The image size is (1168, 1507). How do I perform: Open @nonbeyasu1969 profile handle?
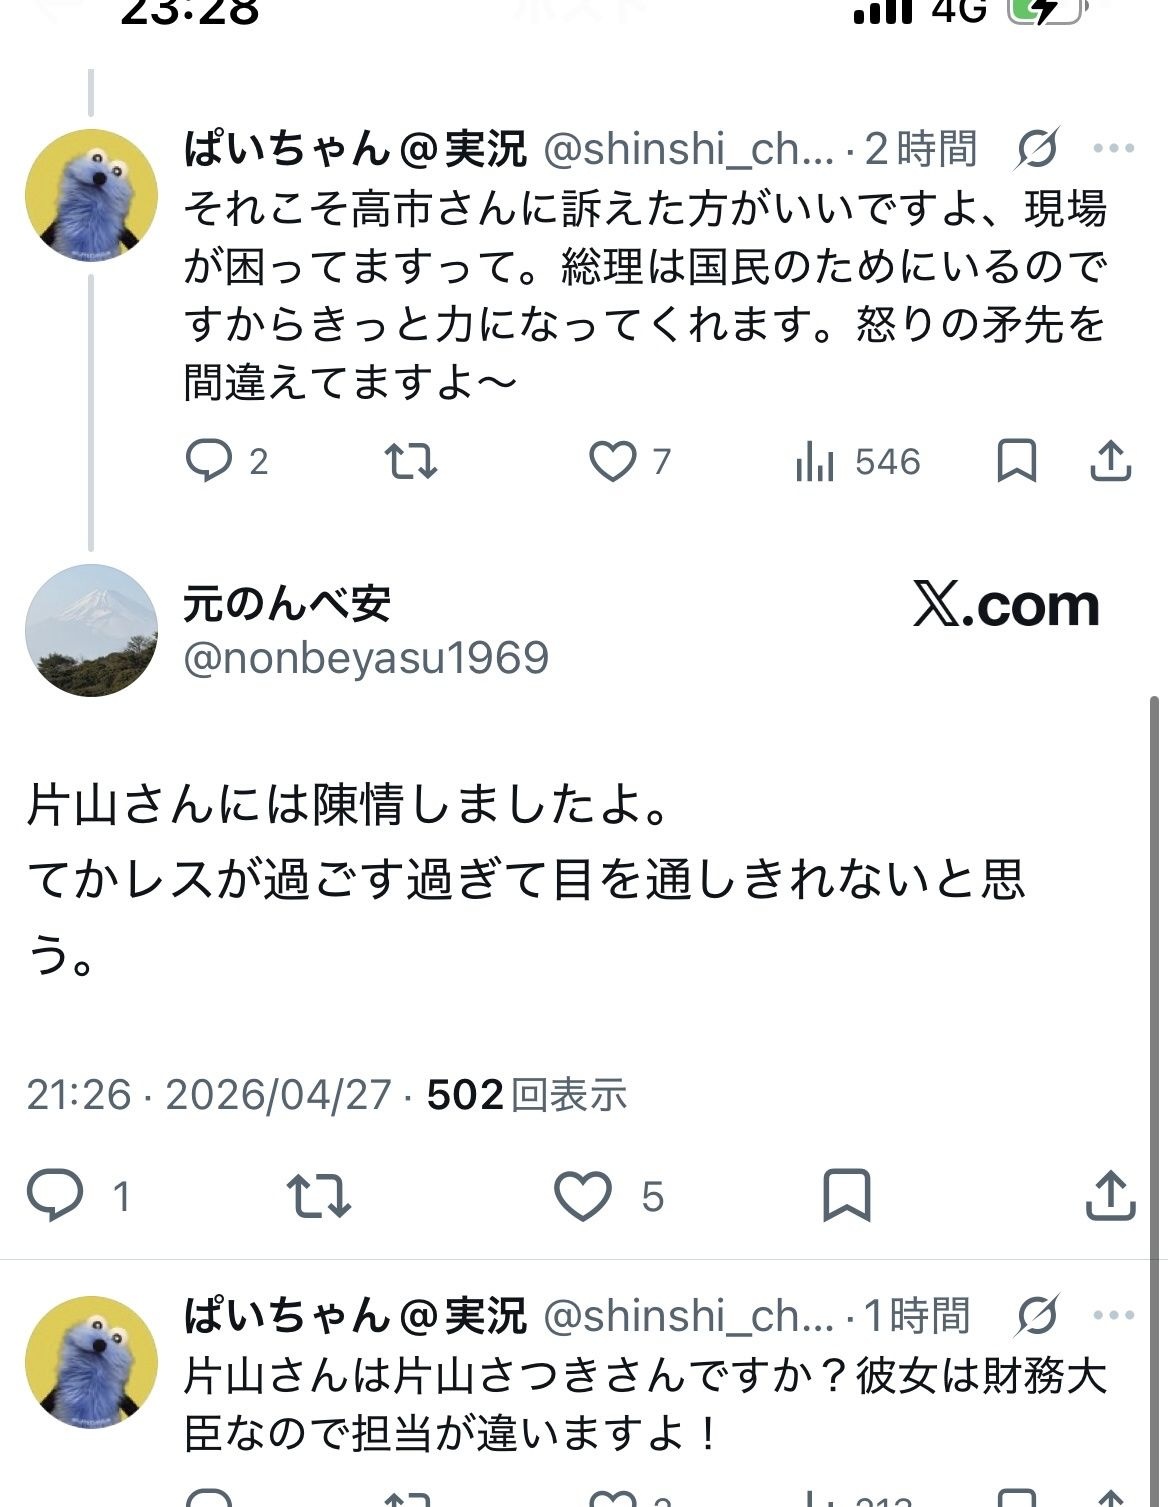pos(366,658)
